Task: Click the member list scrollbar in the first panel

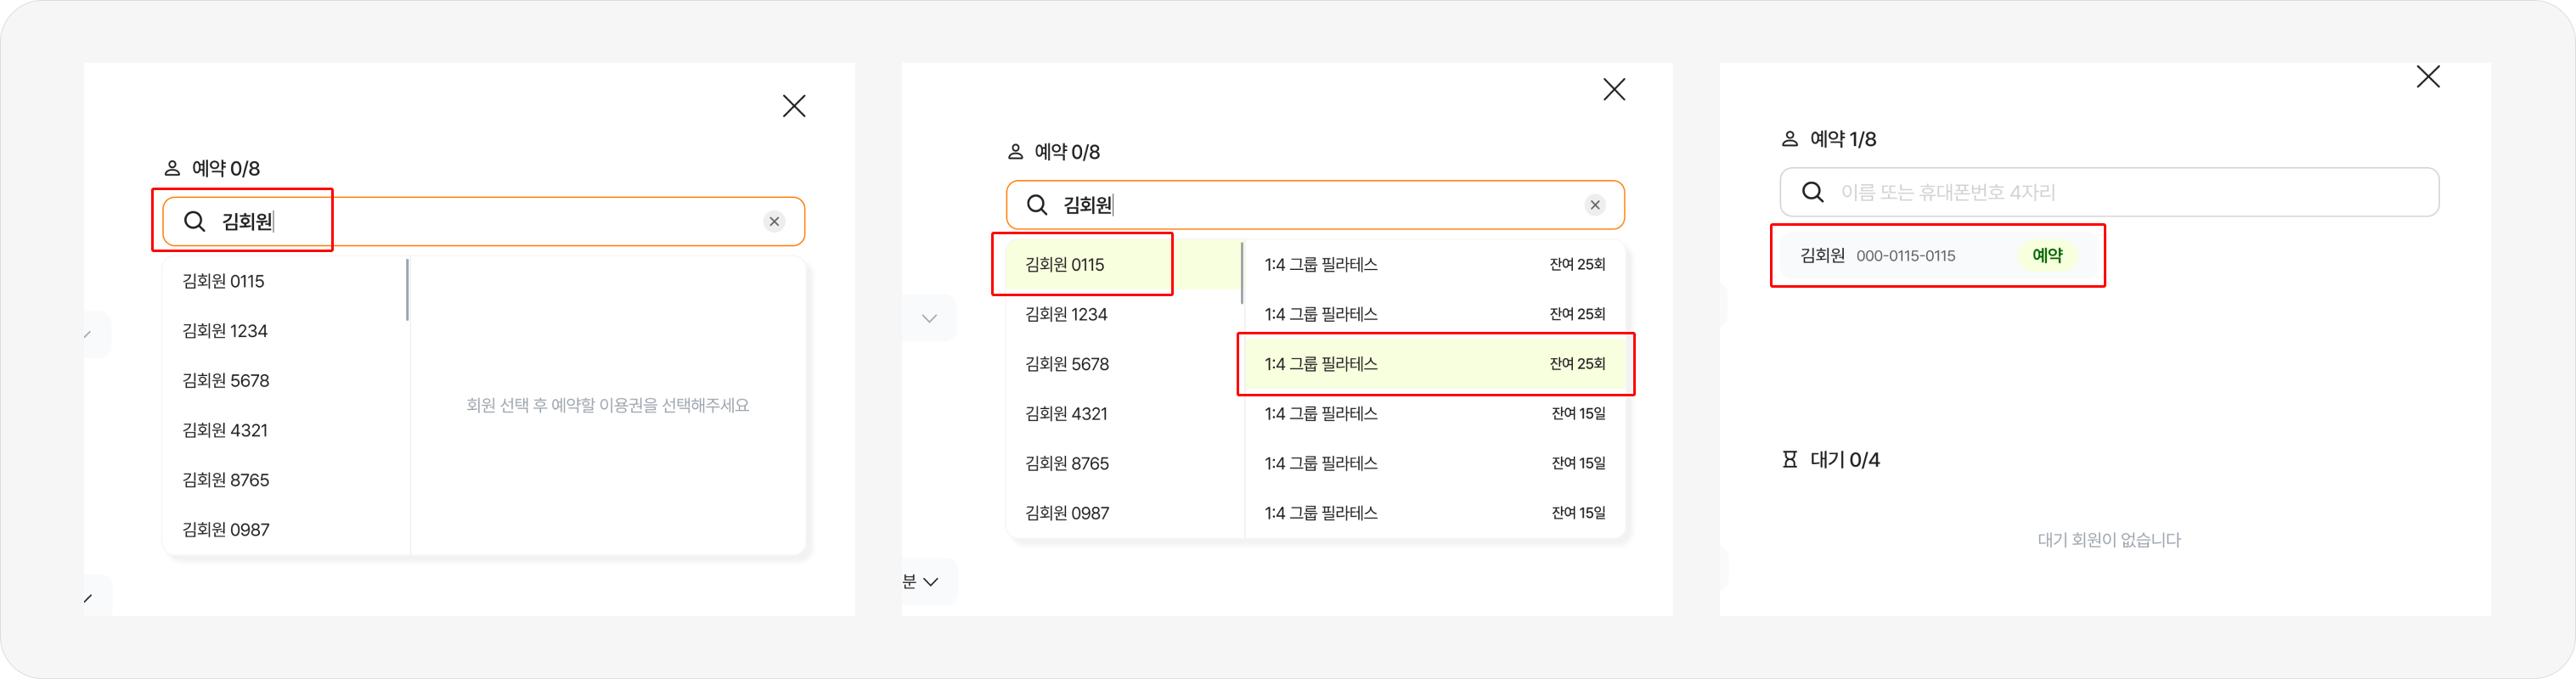Action: point(407,290)
